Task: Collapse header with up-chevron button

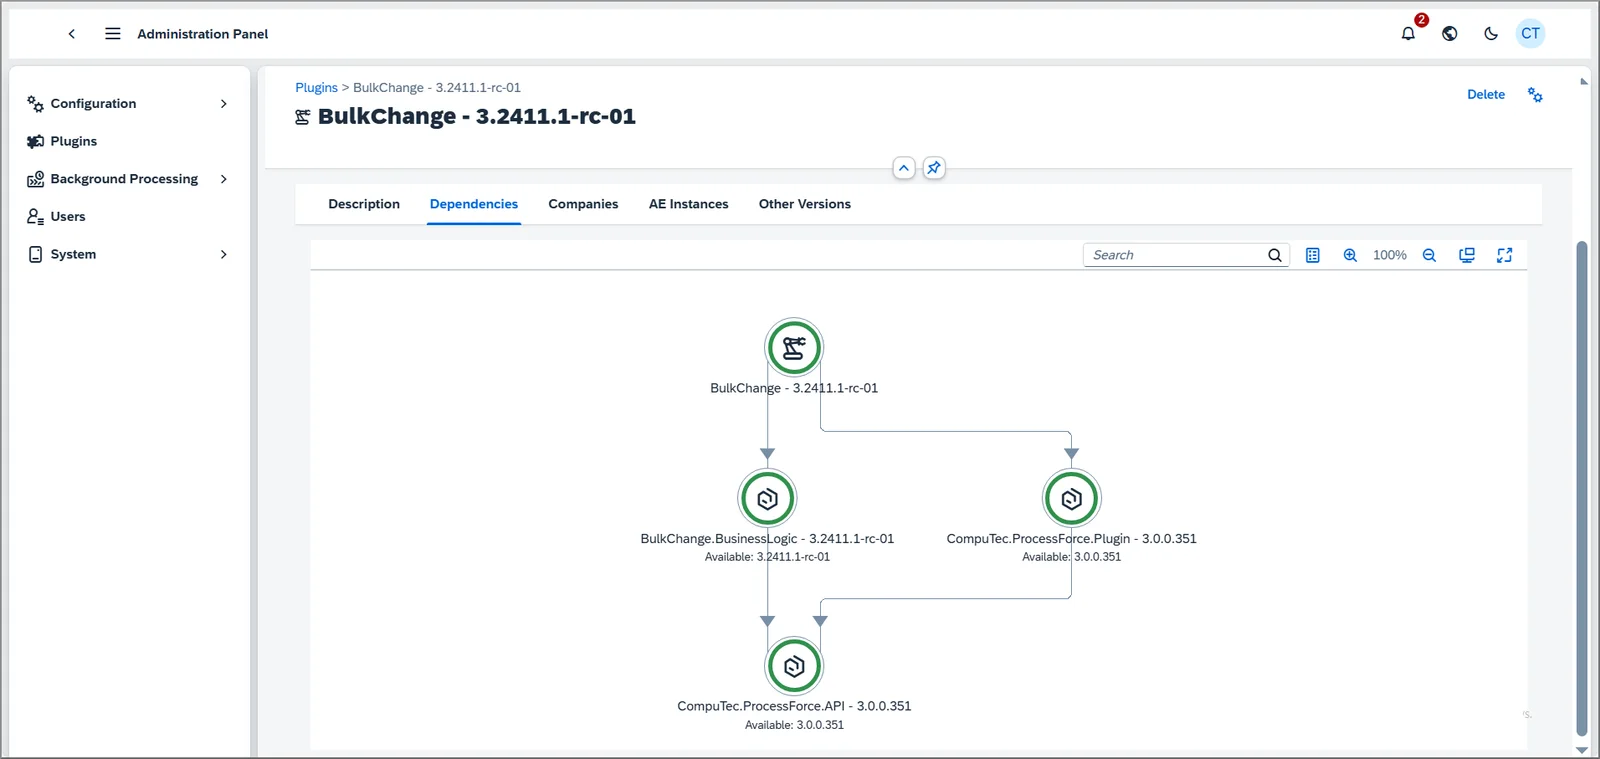Action: (x=904, y=168)
